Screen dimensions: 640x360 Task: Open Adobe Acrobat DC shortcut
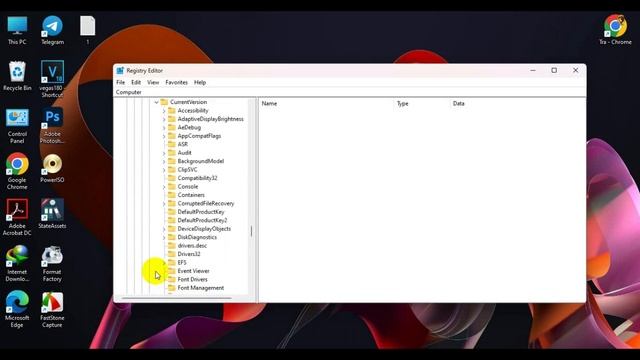(x=17, y=217)
